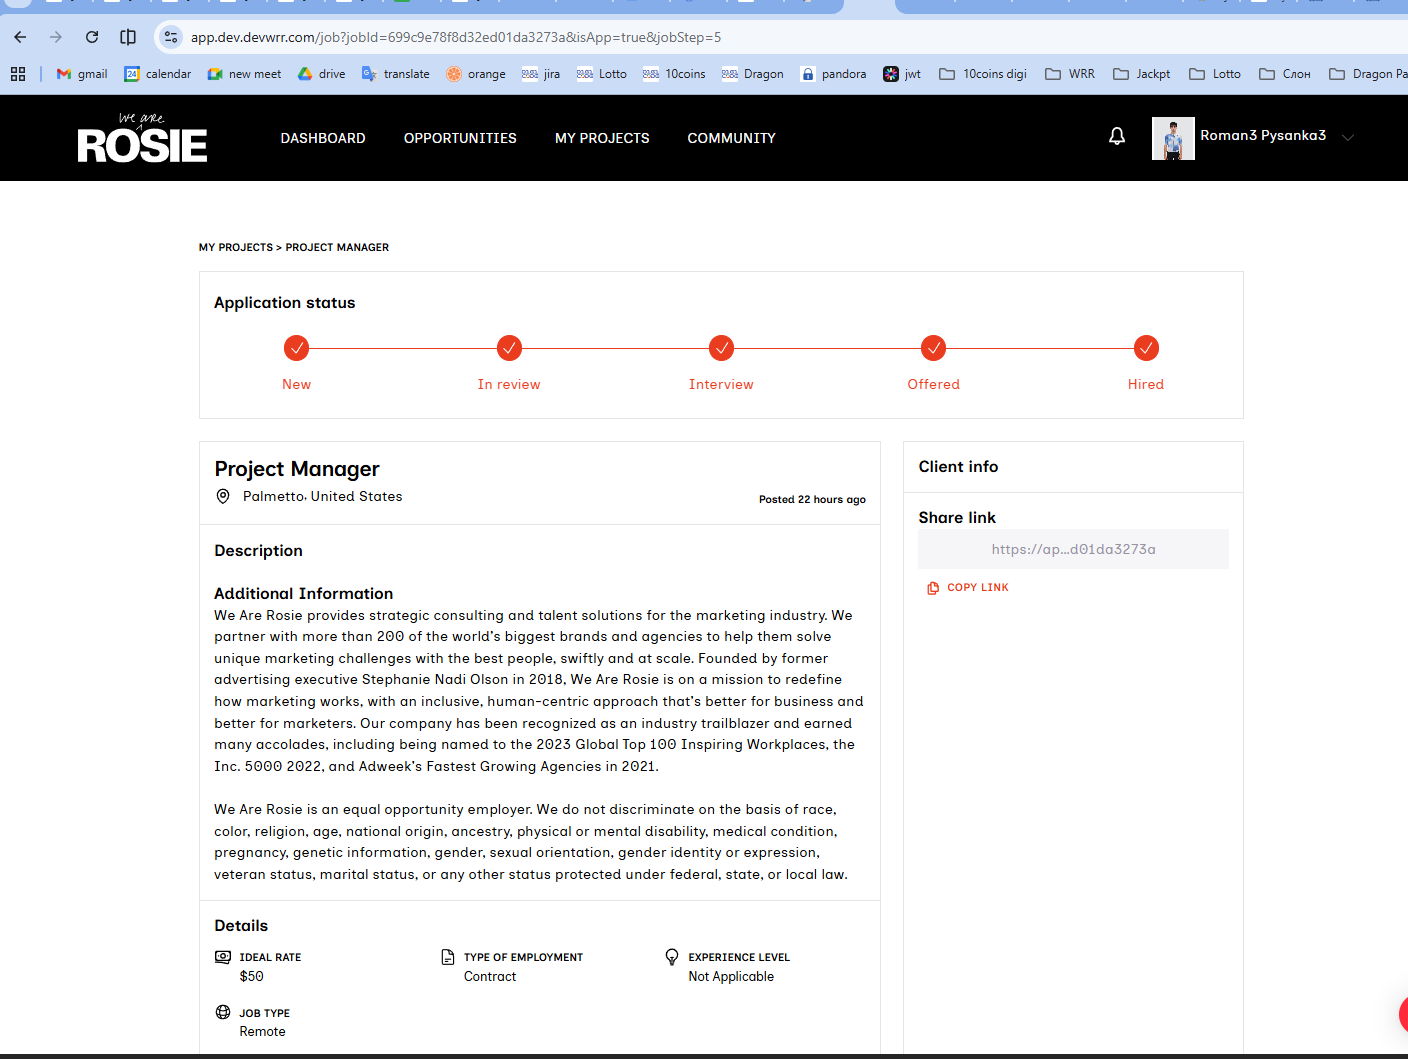The image size is (1408, 1059).
Task: Open the OPPORTUNITIES menu item
Action: coord(460,138)
